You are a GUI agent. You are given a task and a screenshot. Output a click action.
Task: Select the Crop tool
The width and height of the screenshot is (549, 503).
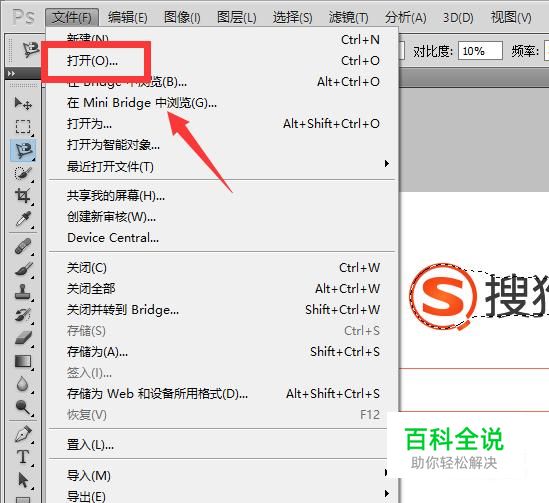click(x=23, y=196)
